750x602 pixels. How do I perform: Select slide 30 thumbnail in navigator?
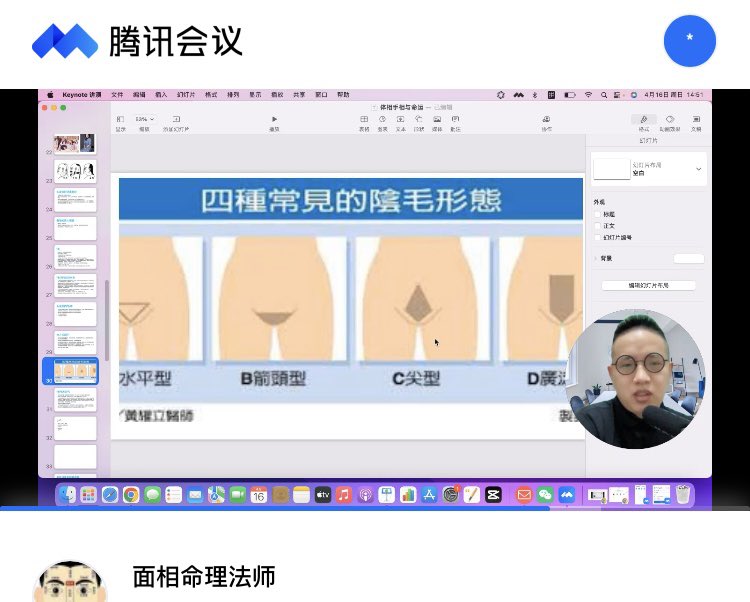click(x=76, y=371)
